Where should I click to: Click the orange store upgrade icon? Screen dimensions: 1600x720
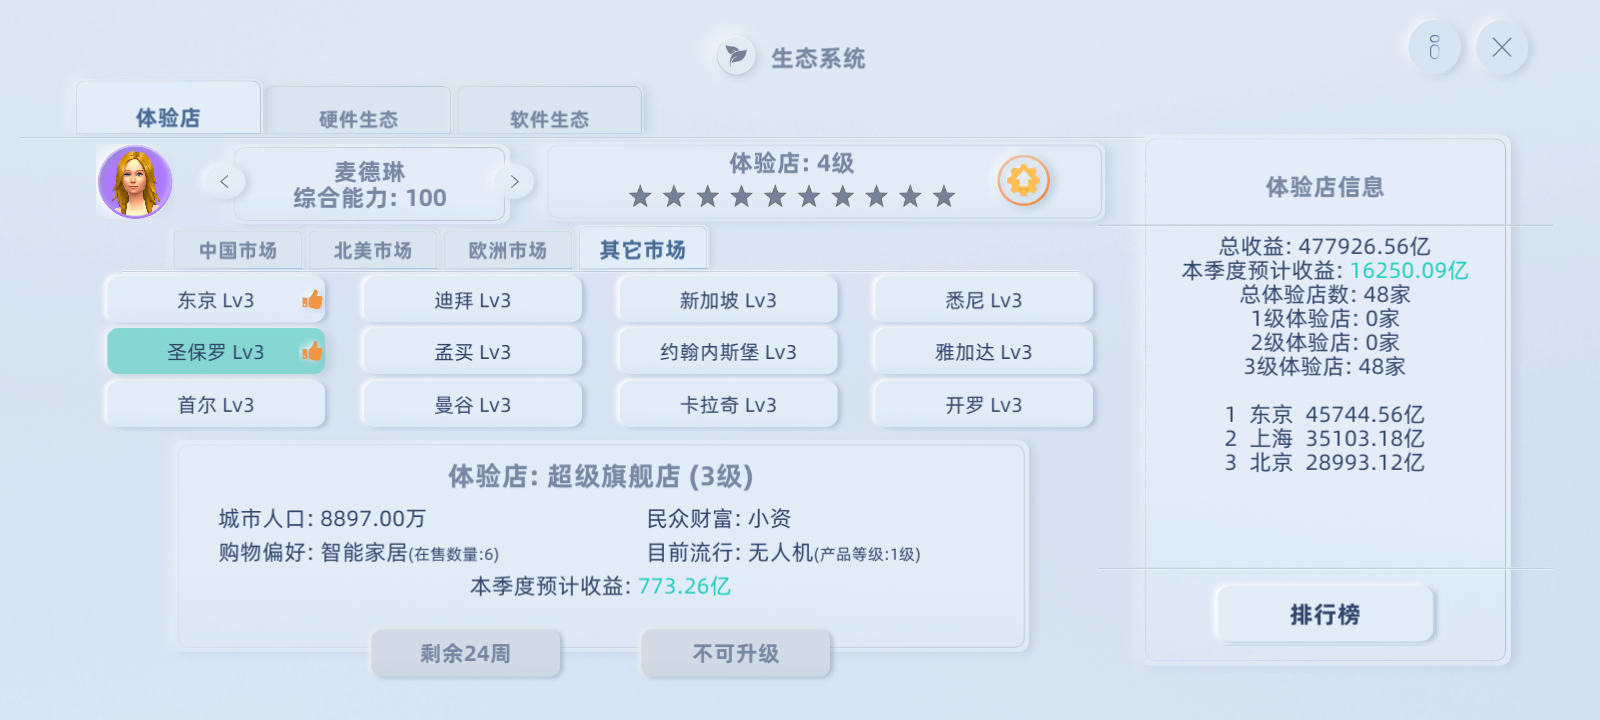(1023, 181)
